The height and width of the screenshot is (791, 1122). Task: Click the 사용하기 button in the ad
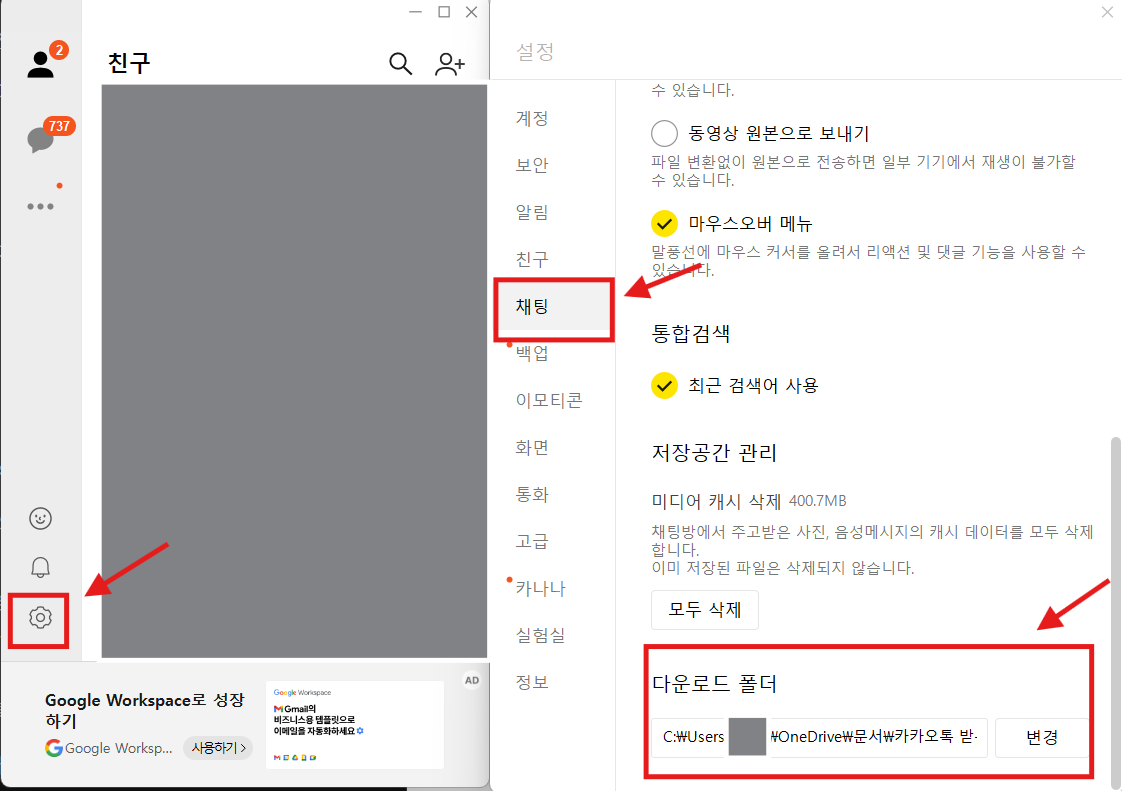click(x=218, y=748)
